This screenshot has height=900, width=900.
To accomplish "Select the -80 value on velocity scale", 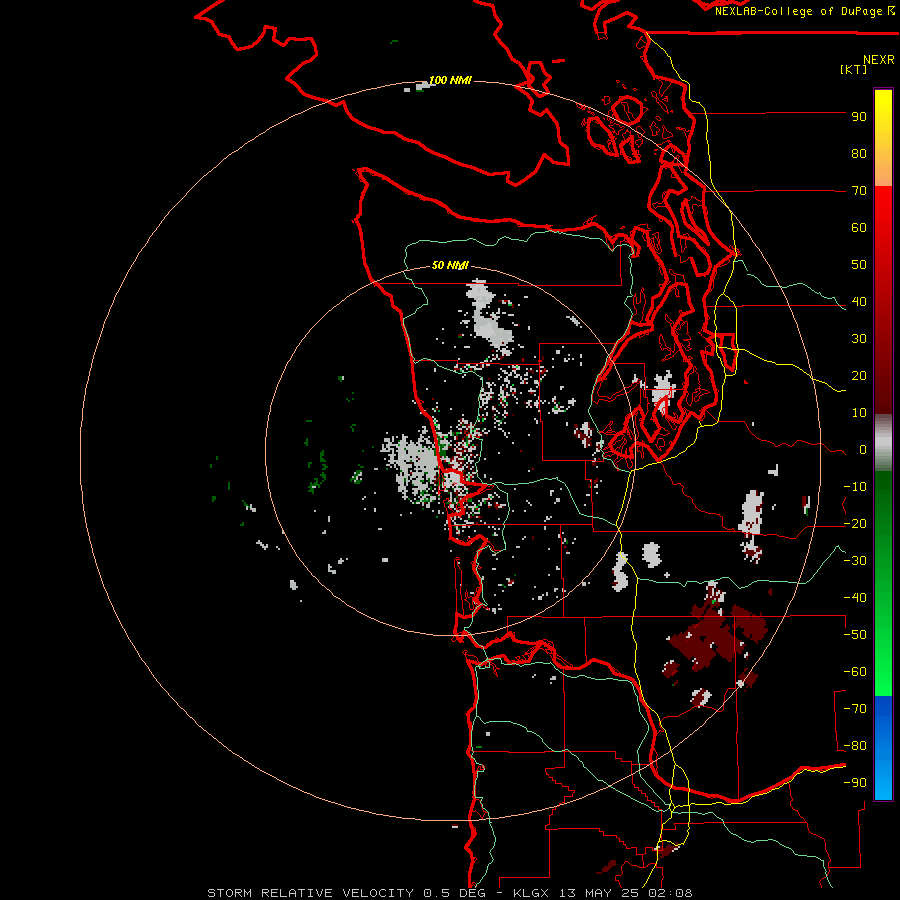I will pos(855,746).
